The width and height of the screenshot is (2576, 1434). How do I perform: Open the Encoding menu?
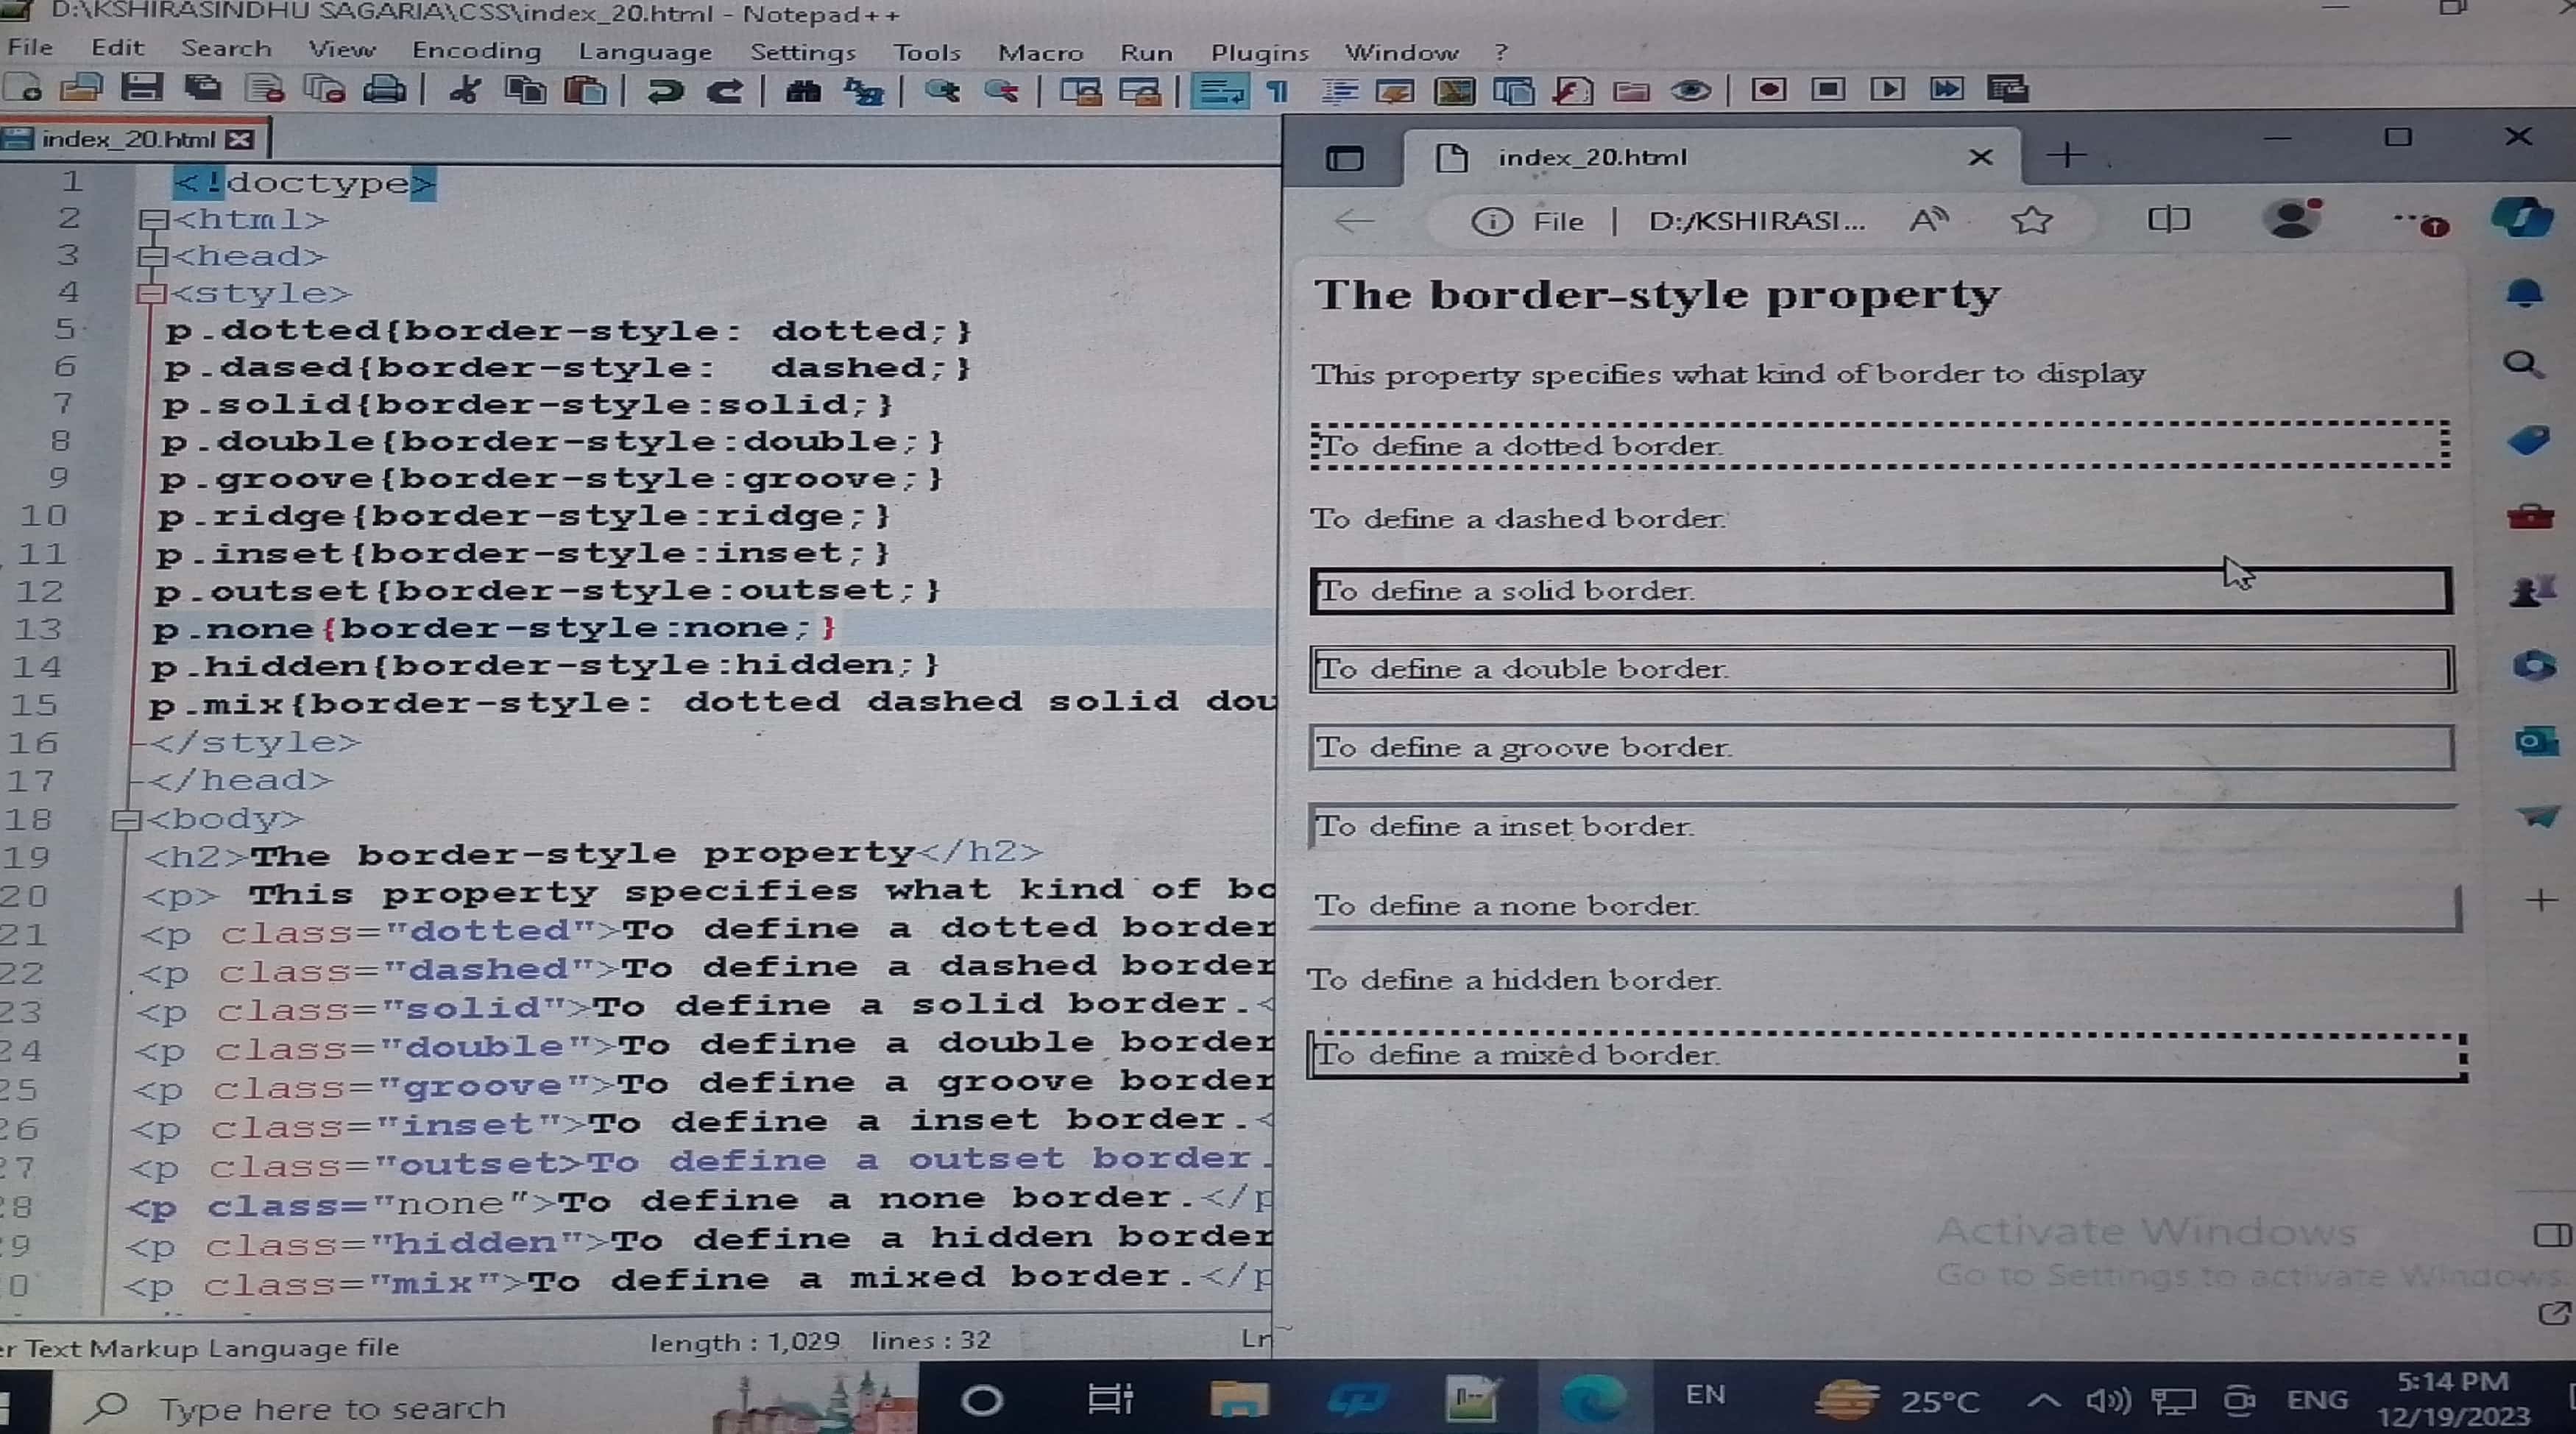click(x=476, y=50)
